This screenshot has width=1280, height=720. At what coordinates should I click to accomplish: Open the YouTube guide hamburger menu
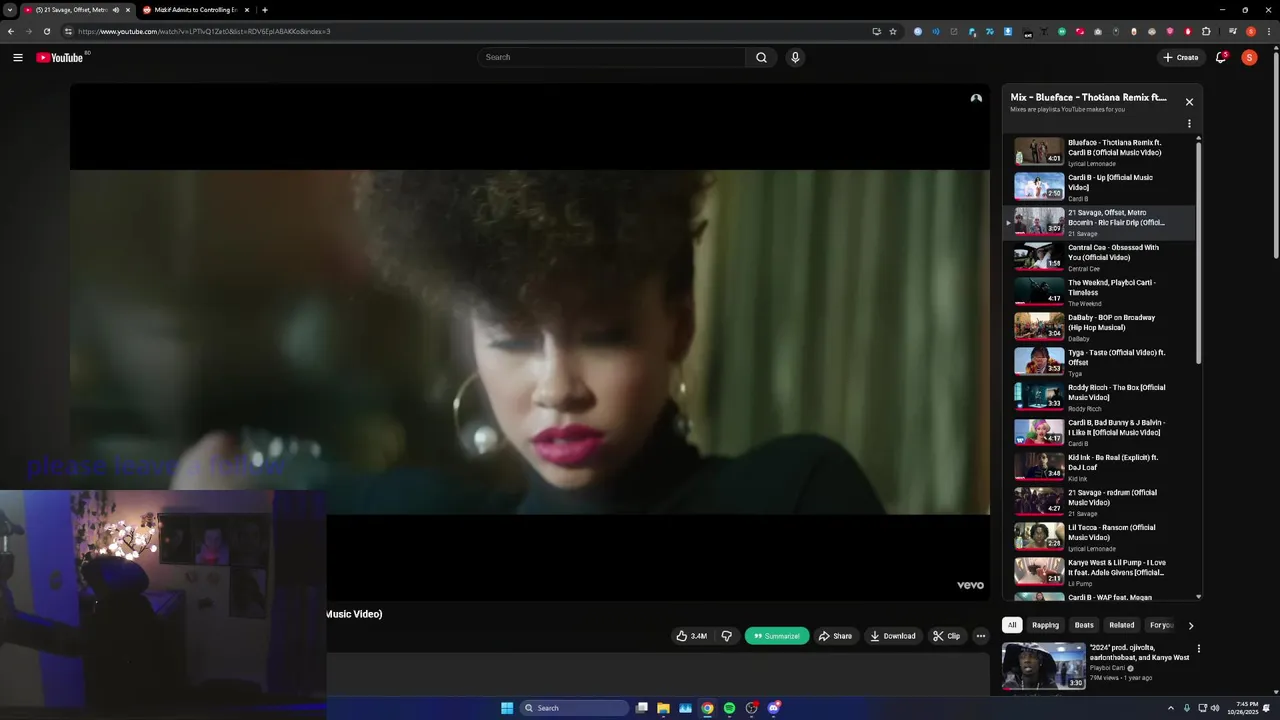pos(18,57)
